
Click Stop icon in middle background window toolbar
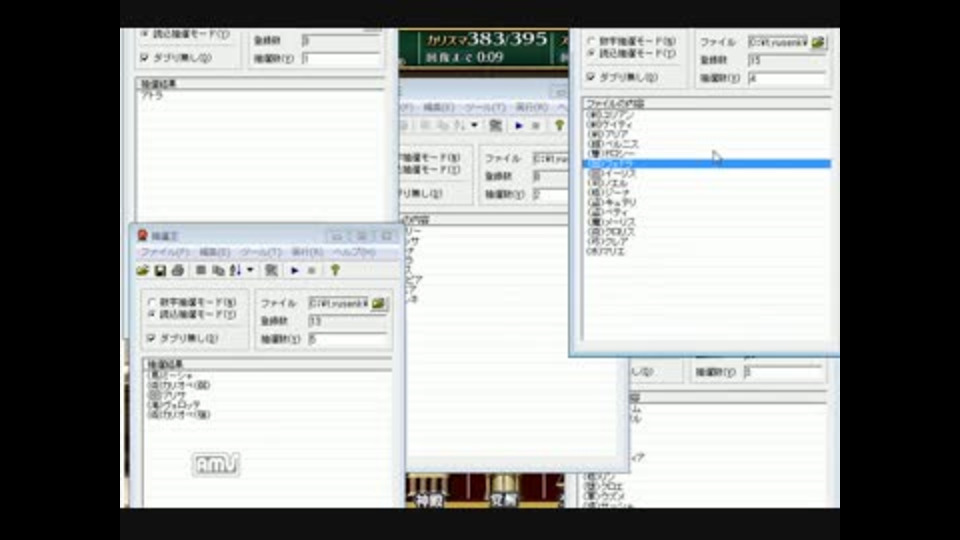click(x=536, y=126)
